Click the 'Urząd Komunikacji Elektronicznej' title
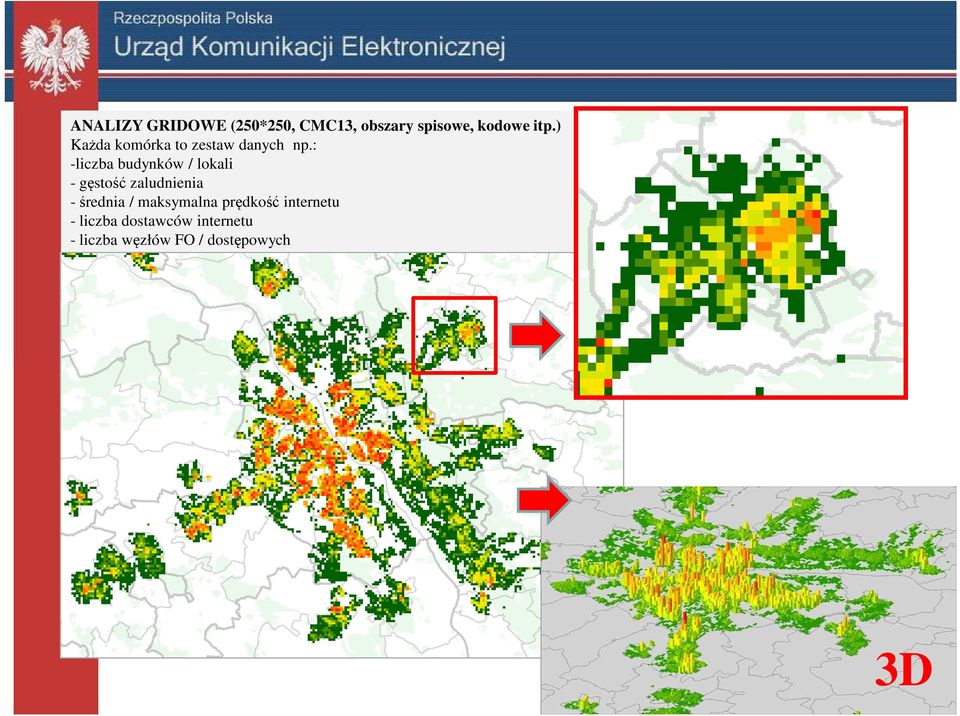The width and height of the screenshot is (960, 716). pos(310,47)
